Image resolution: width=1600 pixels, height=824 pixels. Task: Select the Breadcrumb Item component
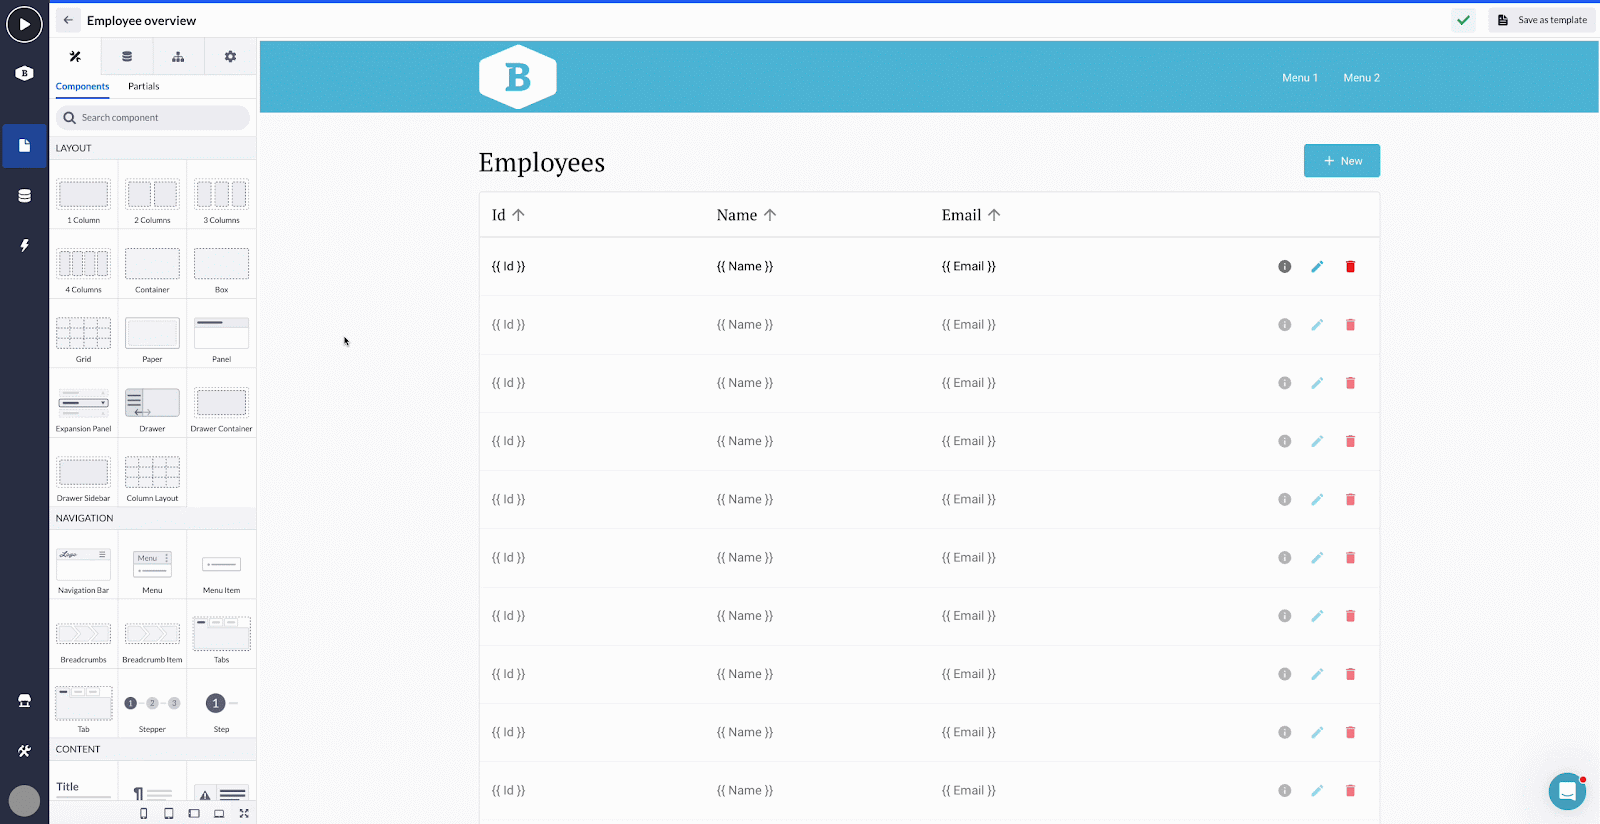pos(152,635)
